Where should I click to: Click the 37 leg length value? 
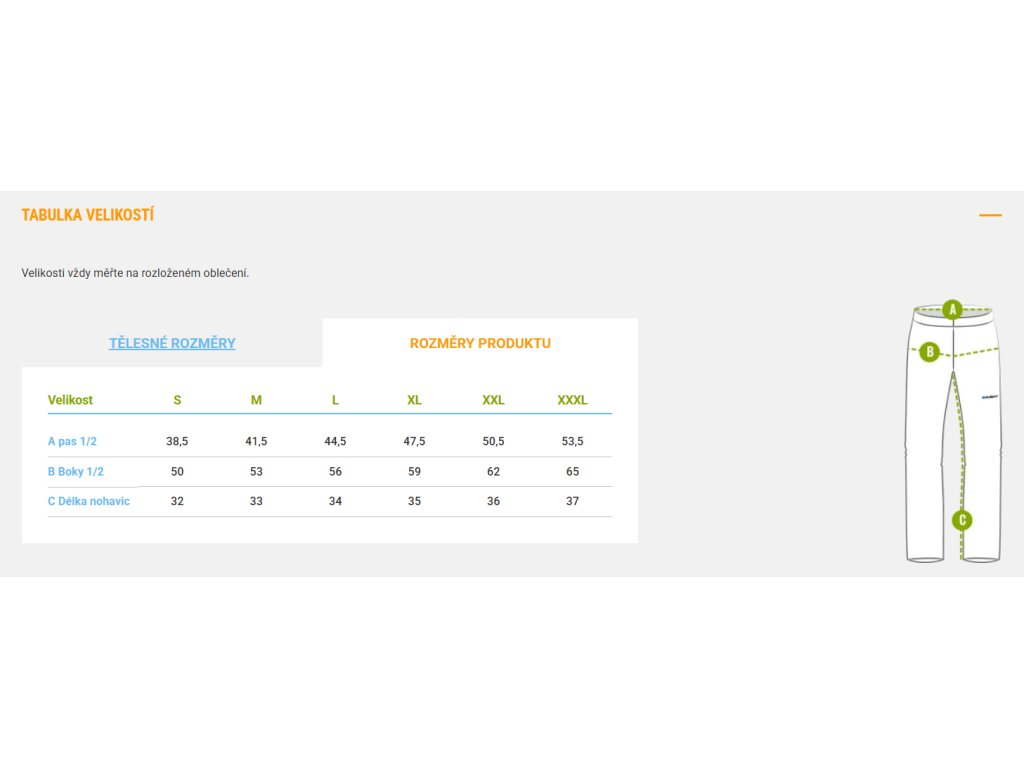point(572,501)
